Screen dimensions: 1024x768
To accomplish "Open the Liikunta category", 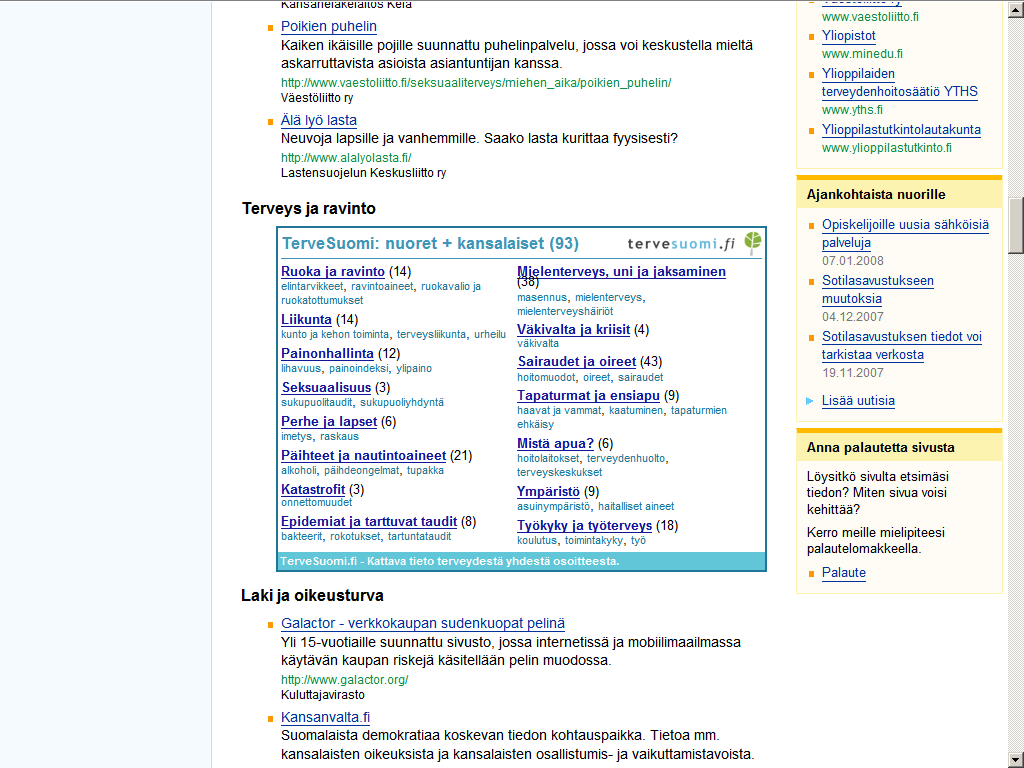I will click(306, 320).
